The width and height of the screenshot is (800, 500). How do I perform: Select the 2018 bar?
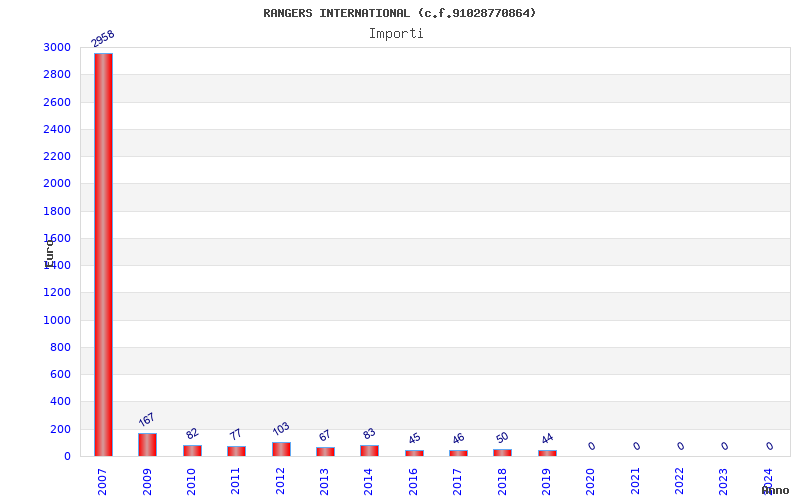coord(502,453)
